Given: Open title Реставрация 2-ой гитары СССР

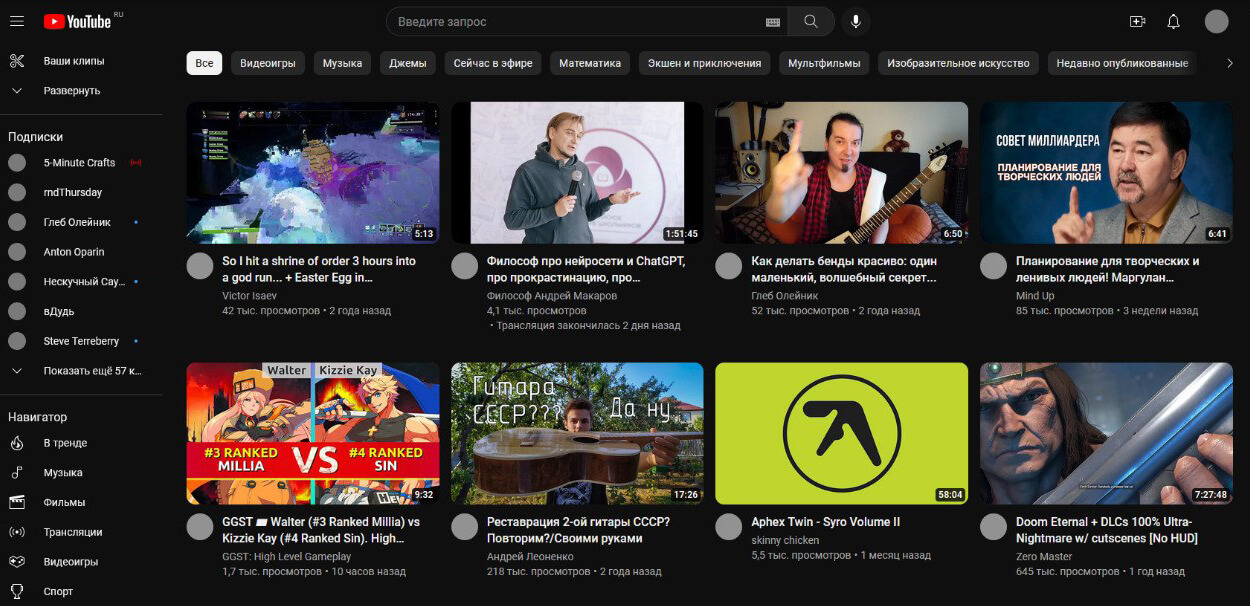Looking at the screenshot, I should [x=578, y=530].
